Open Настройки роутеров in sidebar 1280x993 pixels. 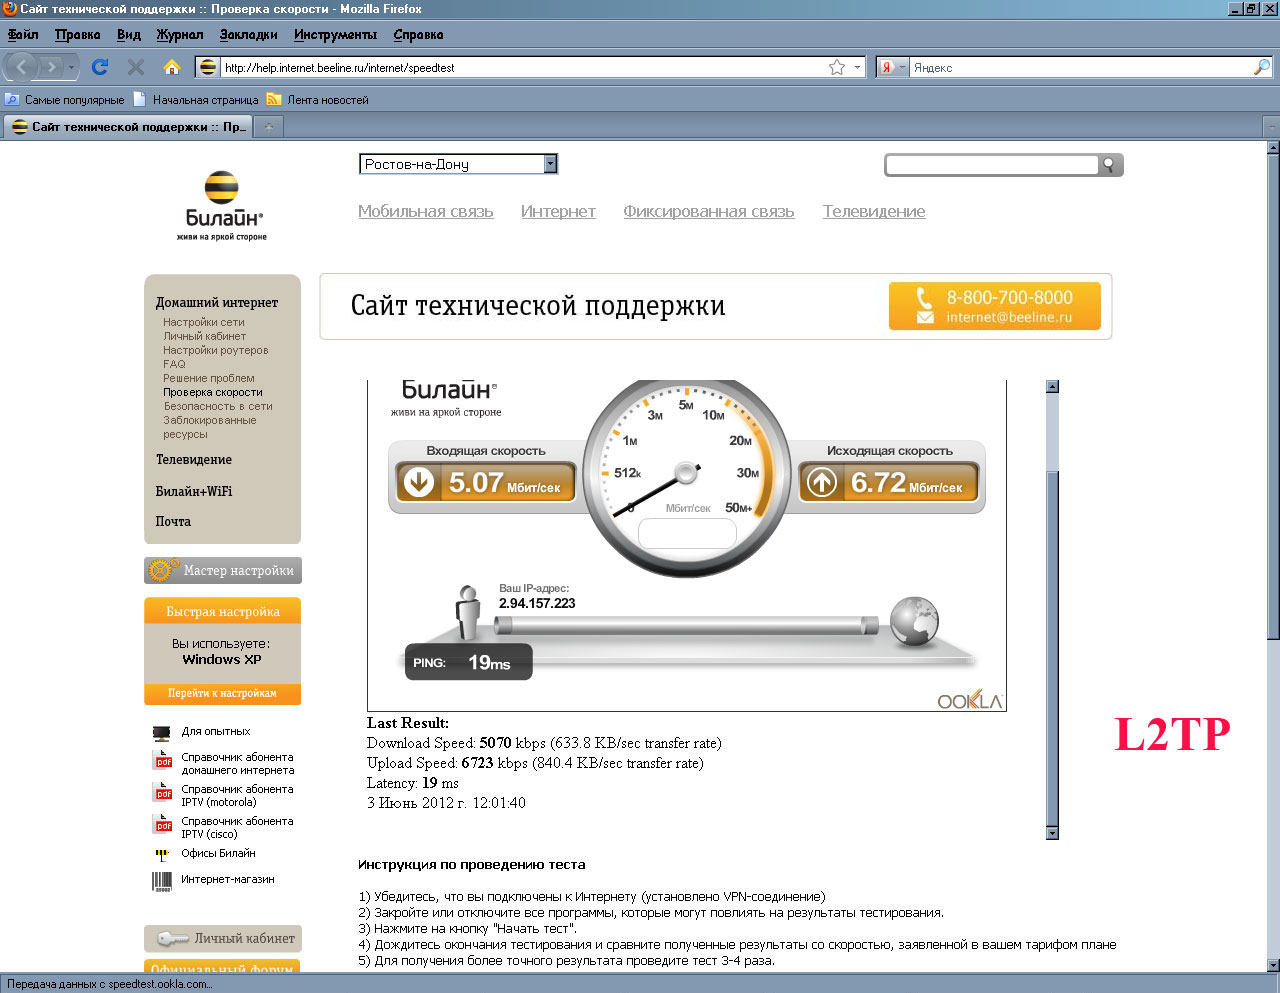(216, 350)
